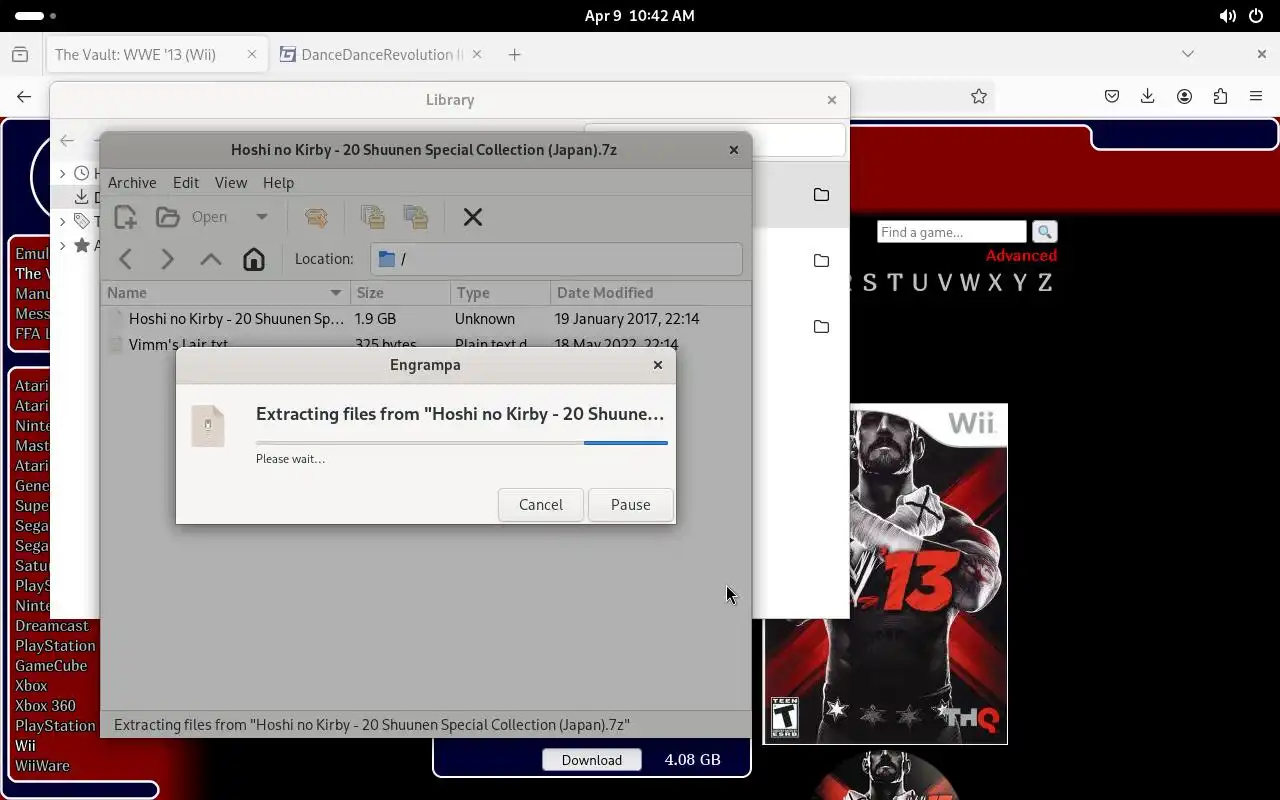Click the Find a game search field
1280x800 pixels.
(952, 232)
